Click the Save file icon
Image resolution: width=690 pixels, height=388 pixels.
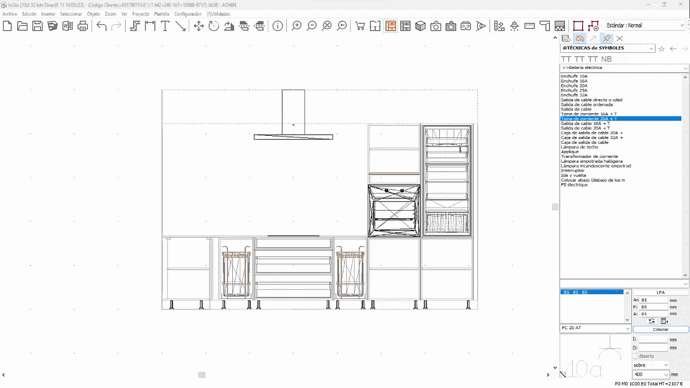[37, 26]
